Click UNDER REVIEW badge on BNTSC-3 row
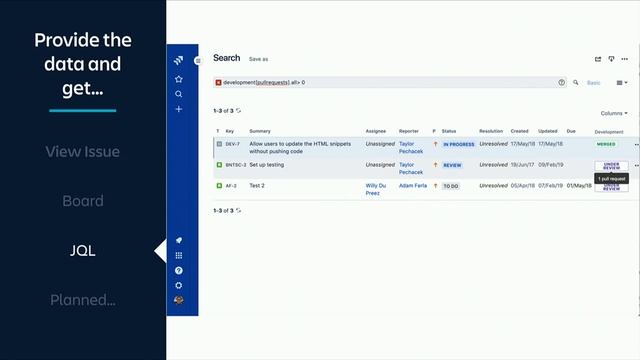640x360 pixels. (611, 166)
